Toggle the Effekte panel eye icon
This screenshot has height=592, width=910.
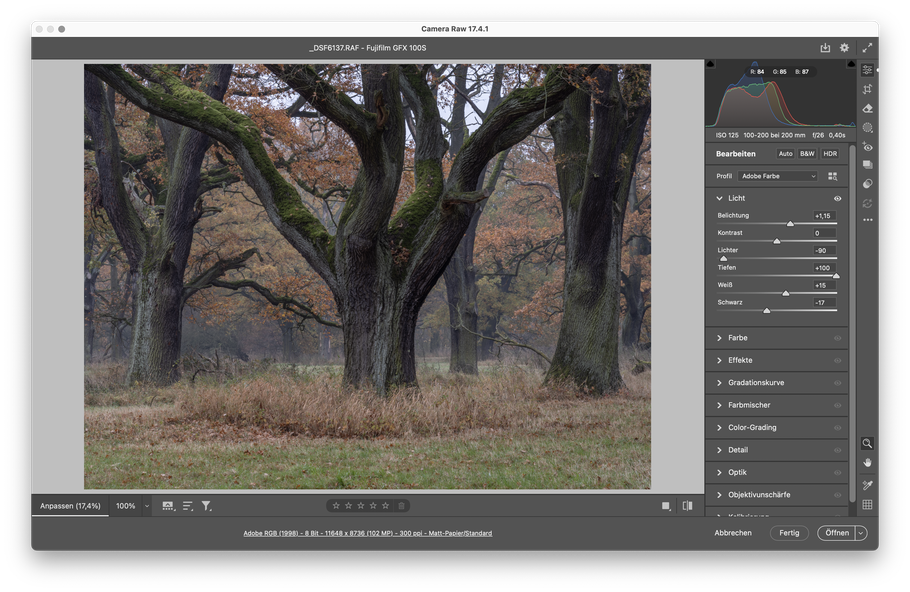click(x=837, y=360)
